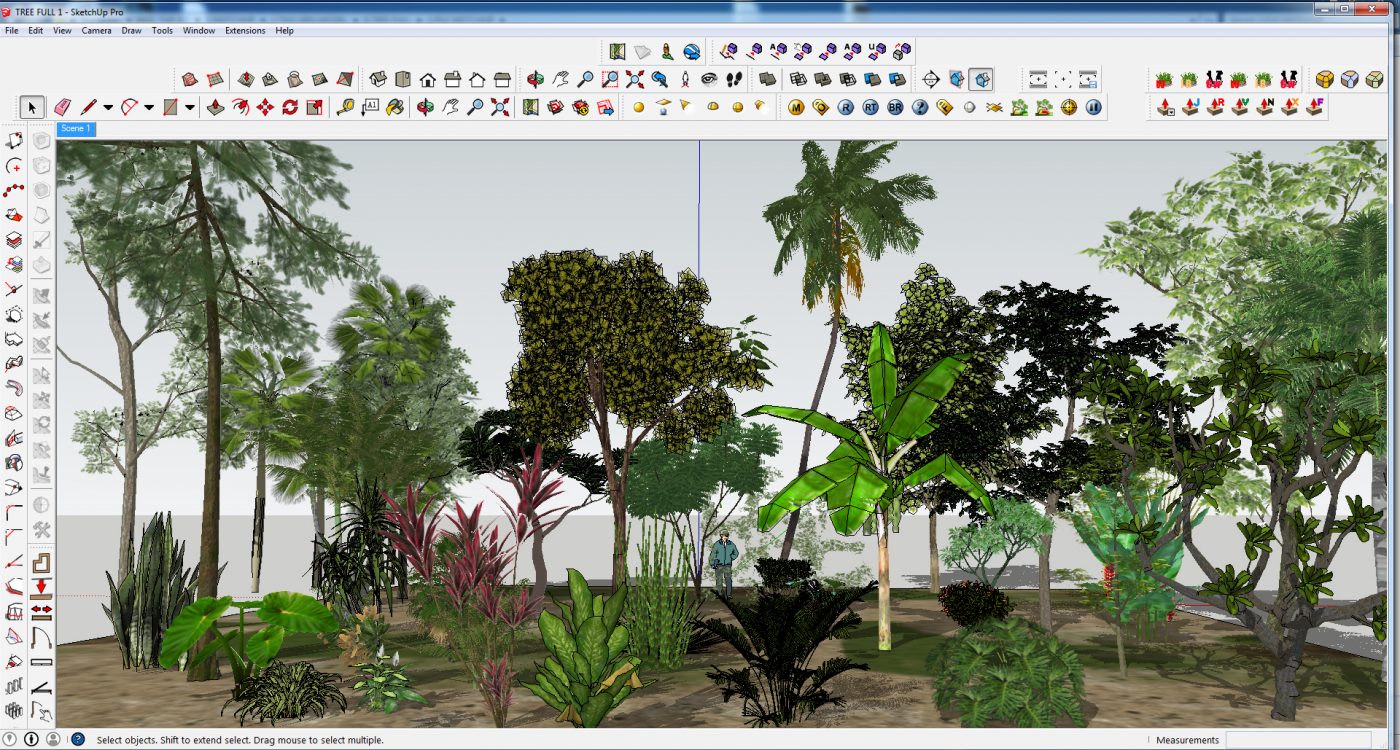Choose the Move tool with red arrows
This screenshot has height=750, width=1400.
click(x=265, y=107)
